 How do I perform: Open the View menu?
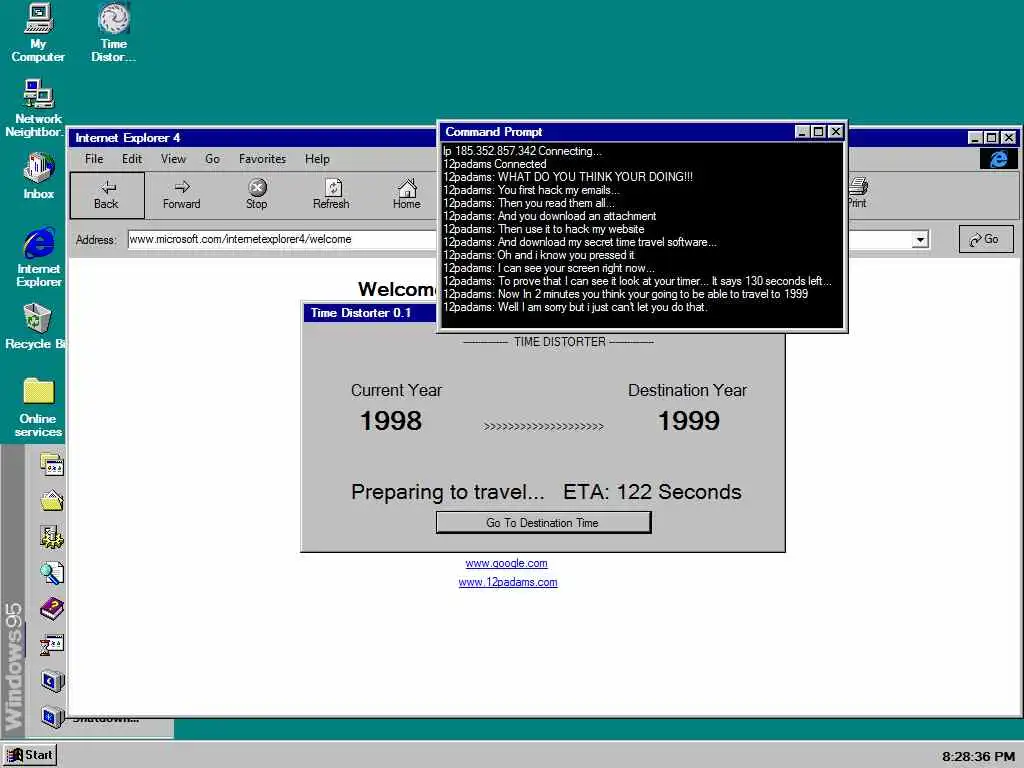(x=173, y=159)
